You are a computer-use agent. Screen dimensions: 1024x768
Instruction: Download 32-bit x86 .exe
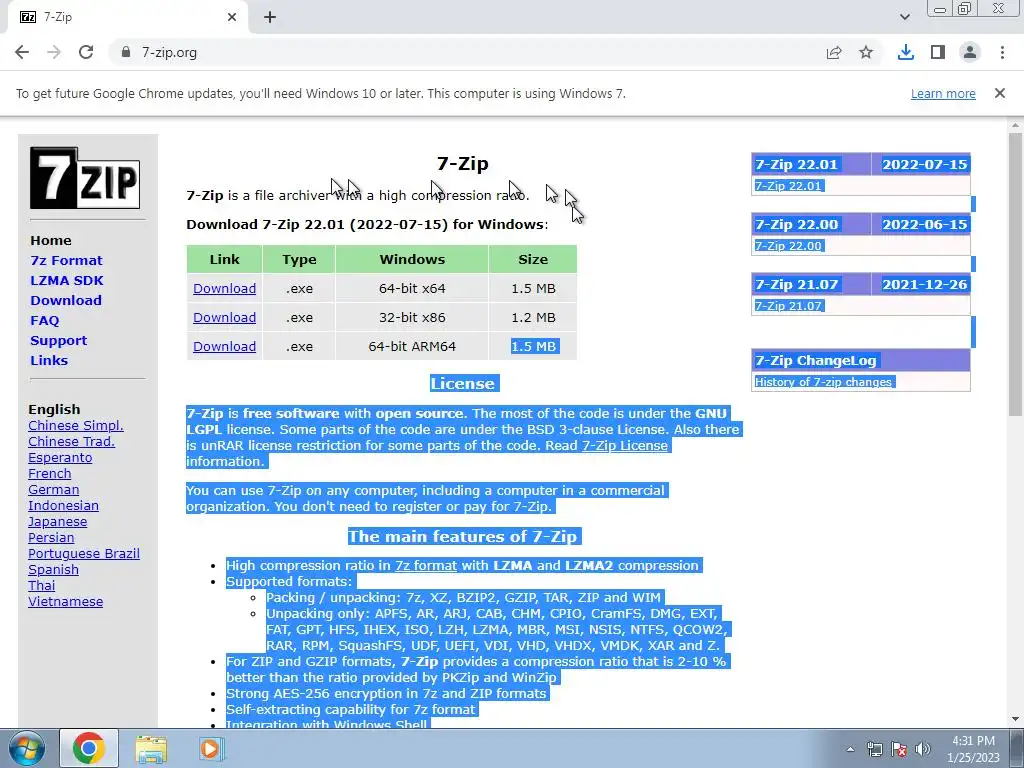coord(224,317)
